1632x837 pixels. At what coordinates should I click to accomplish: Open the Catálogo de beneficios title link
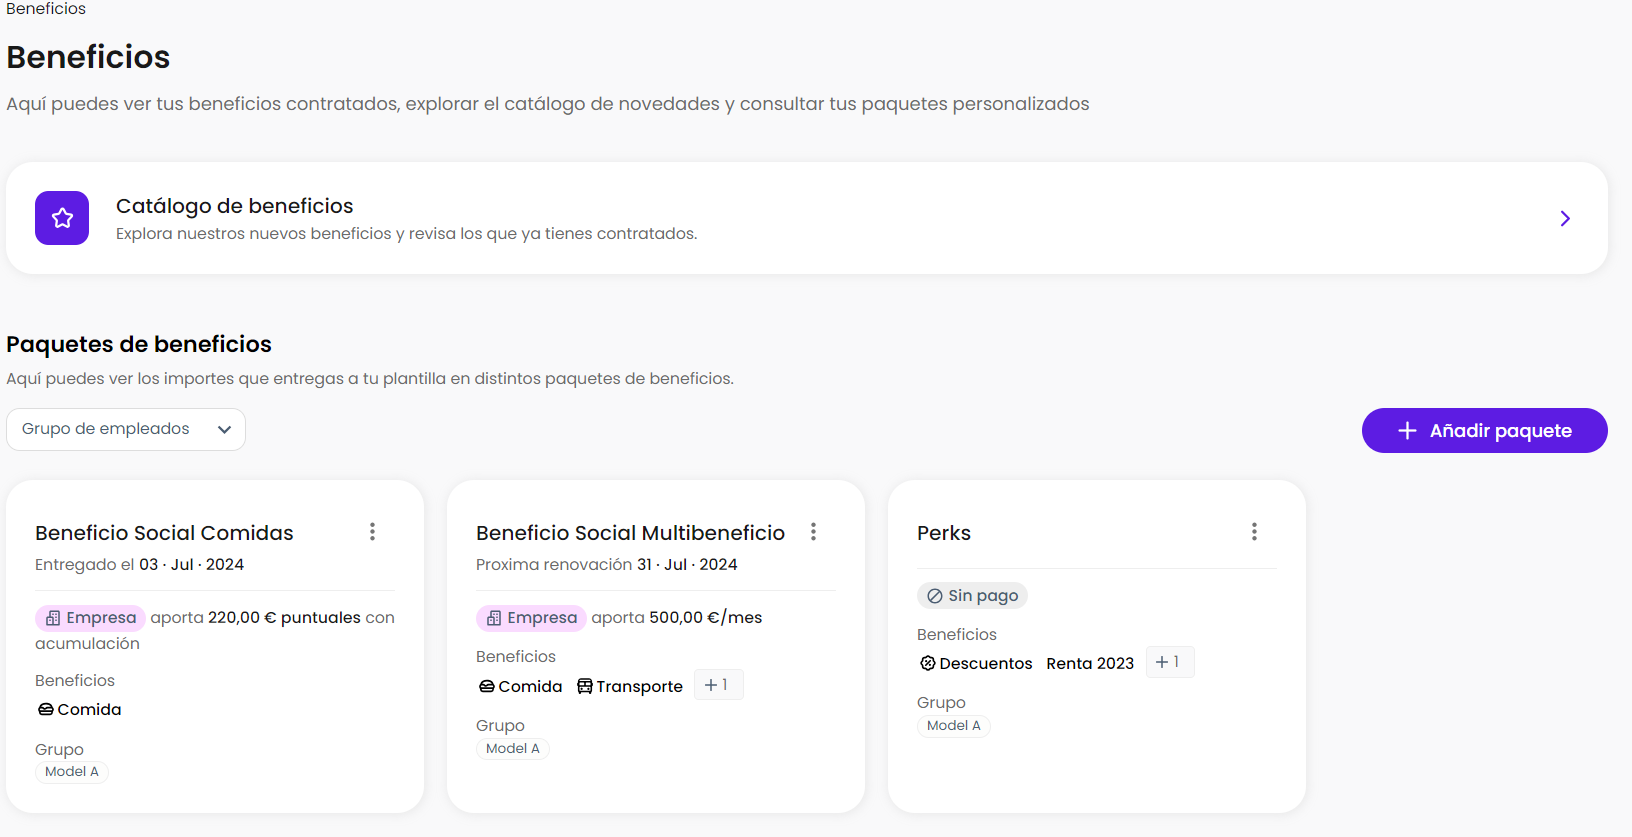point(235,206)
